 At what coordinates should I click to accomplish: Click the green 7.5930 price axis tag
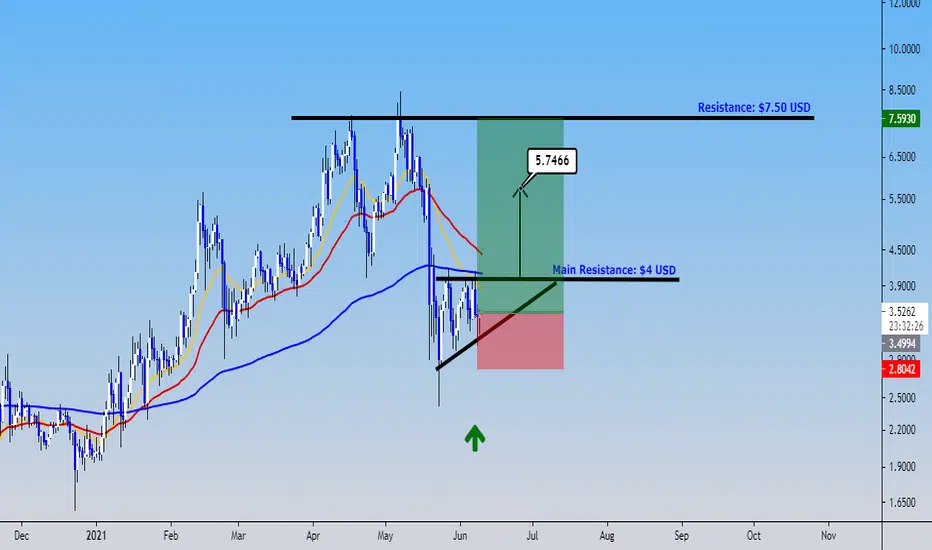tap(901, 119)
